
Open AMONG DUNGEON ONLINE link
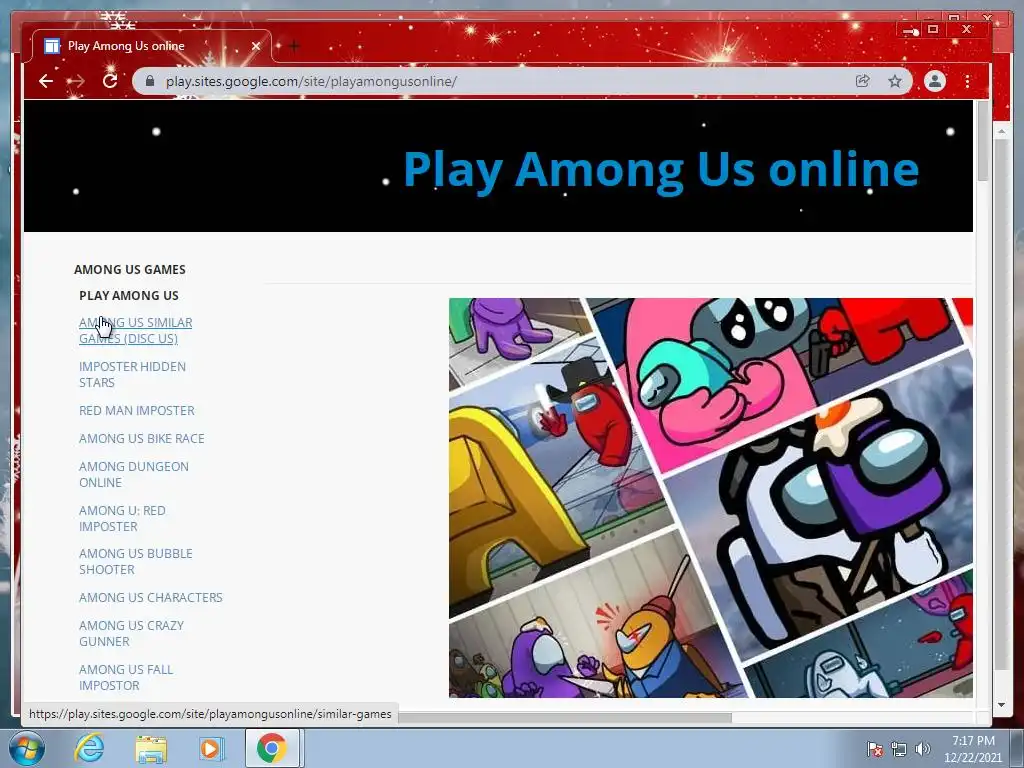(x=133, y=474)
